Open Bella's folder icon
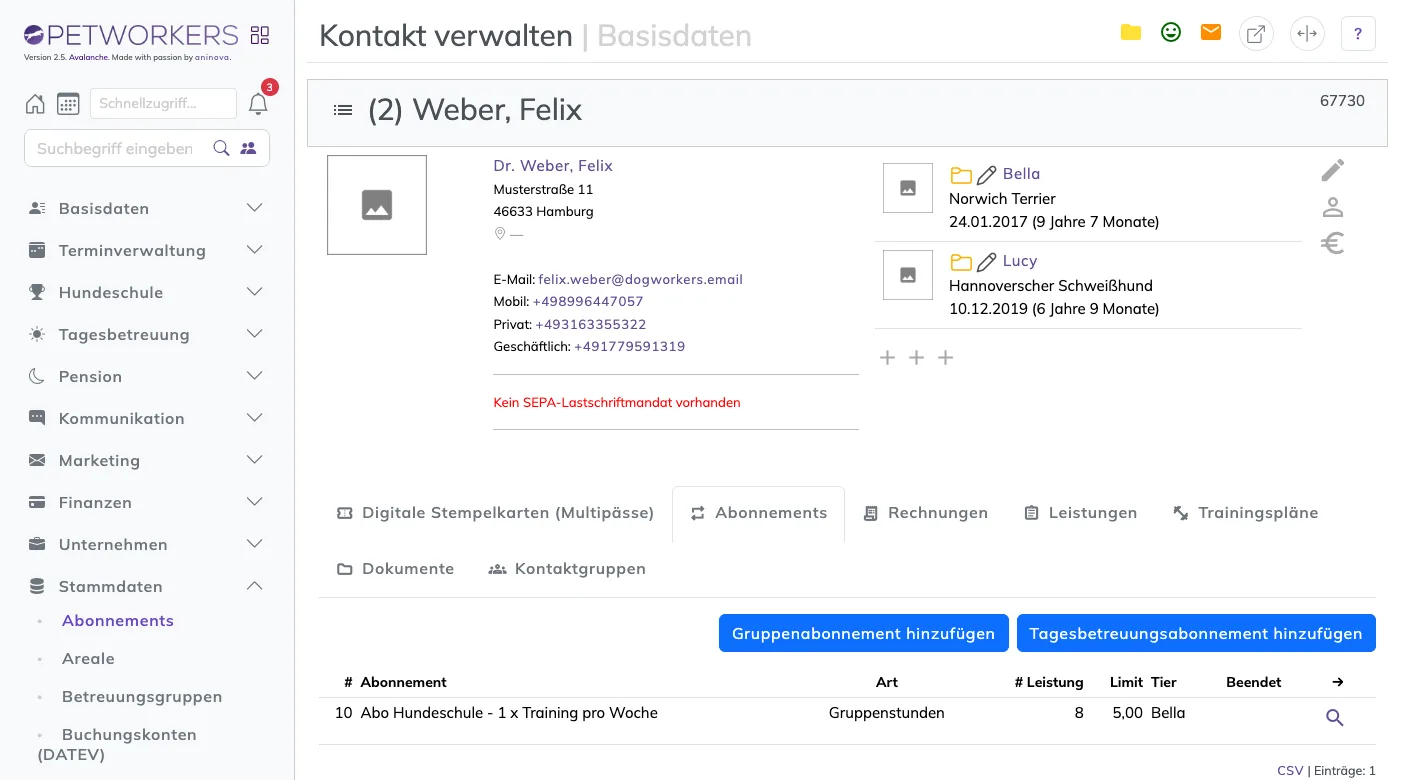The width and height of the screenshot is (1416, 780). [x=961, y=175]
